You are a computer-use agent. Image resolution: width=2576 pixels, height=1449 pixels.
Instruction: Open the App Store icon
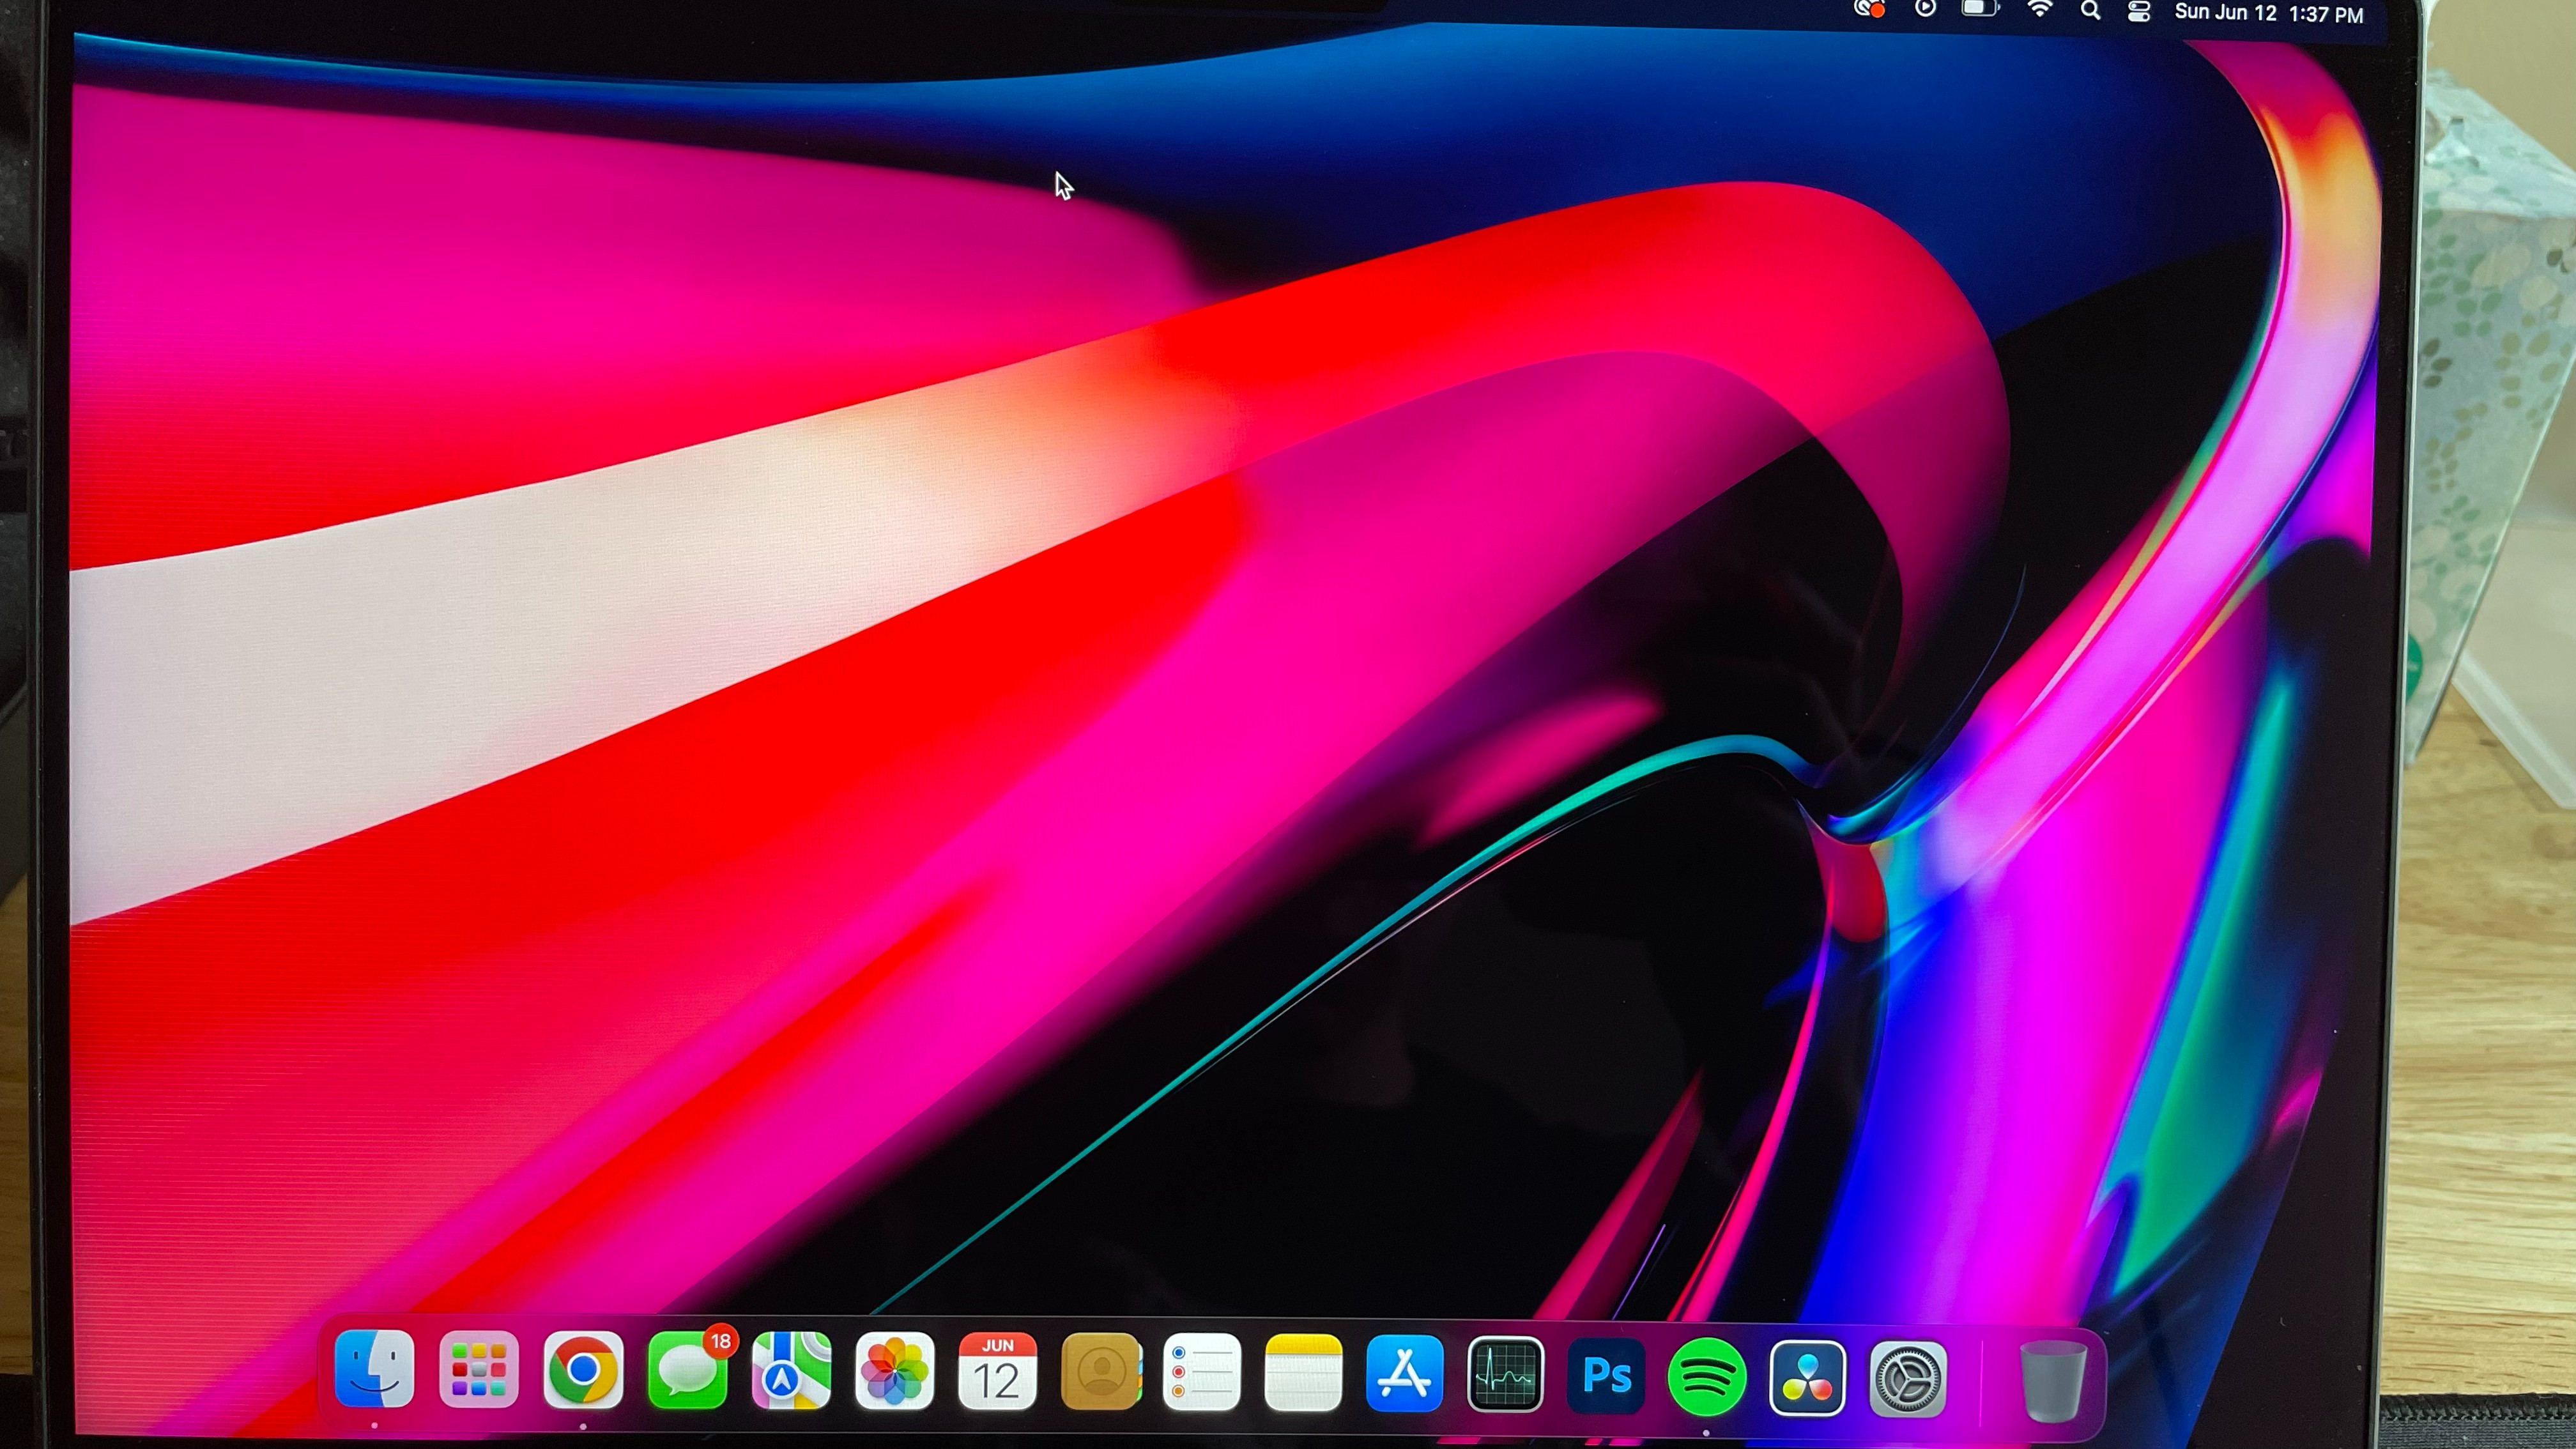pyautogui.click(x=1404, y=1375)
